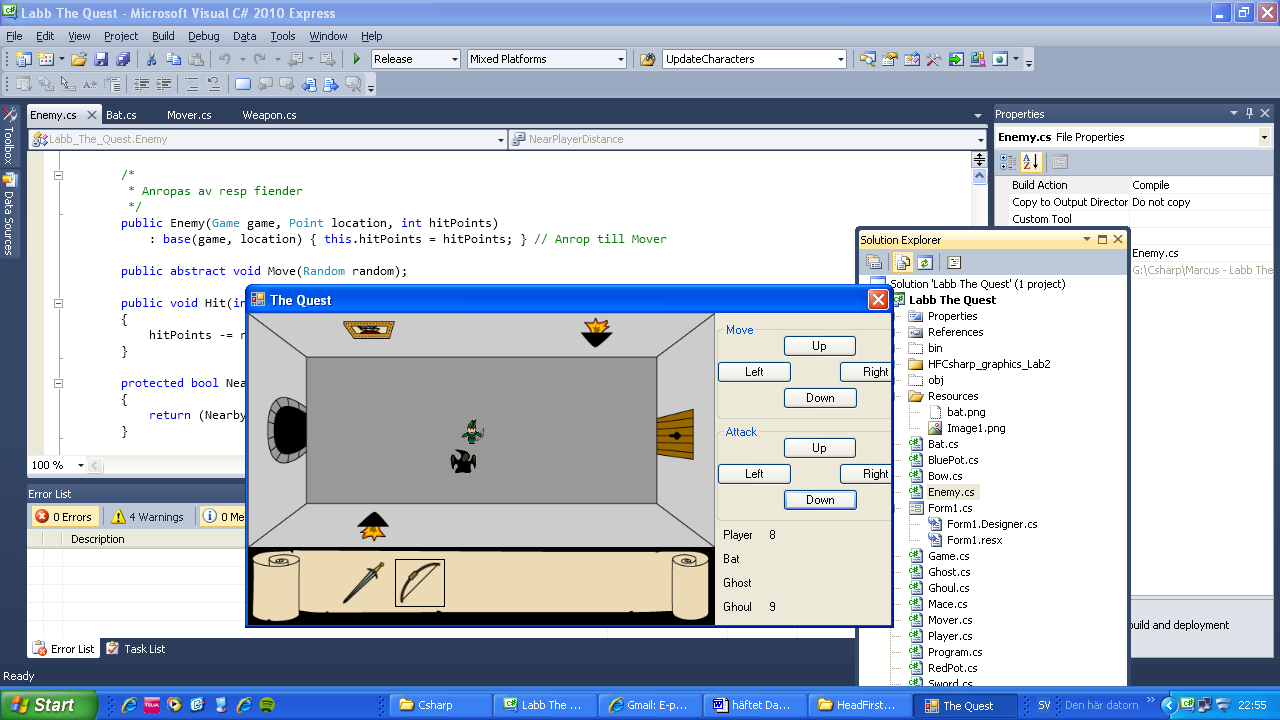Switch to the Mover.cs tab
Screen dimensions: 1280x720
[189, 115]
